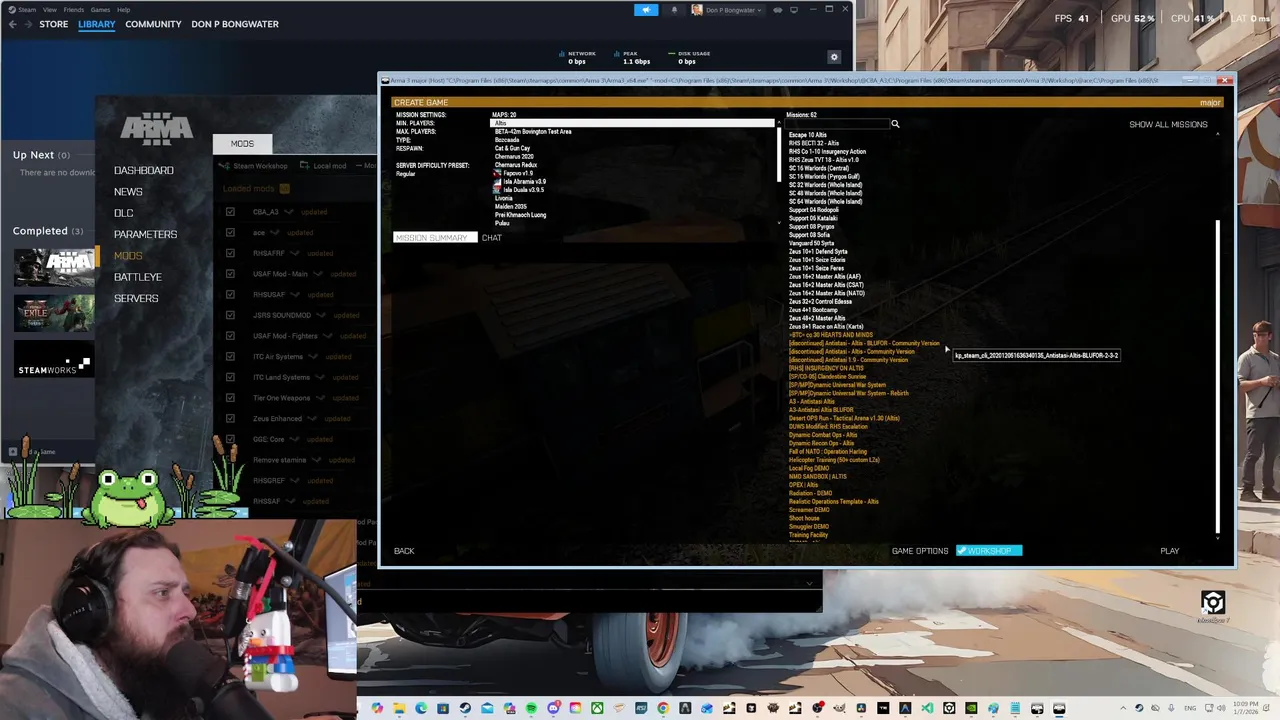1280x720 pixels.
Task: Click the Steam forward navigation arrow
Action: (28, 24)
